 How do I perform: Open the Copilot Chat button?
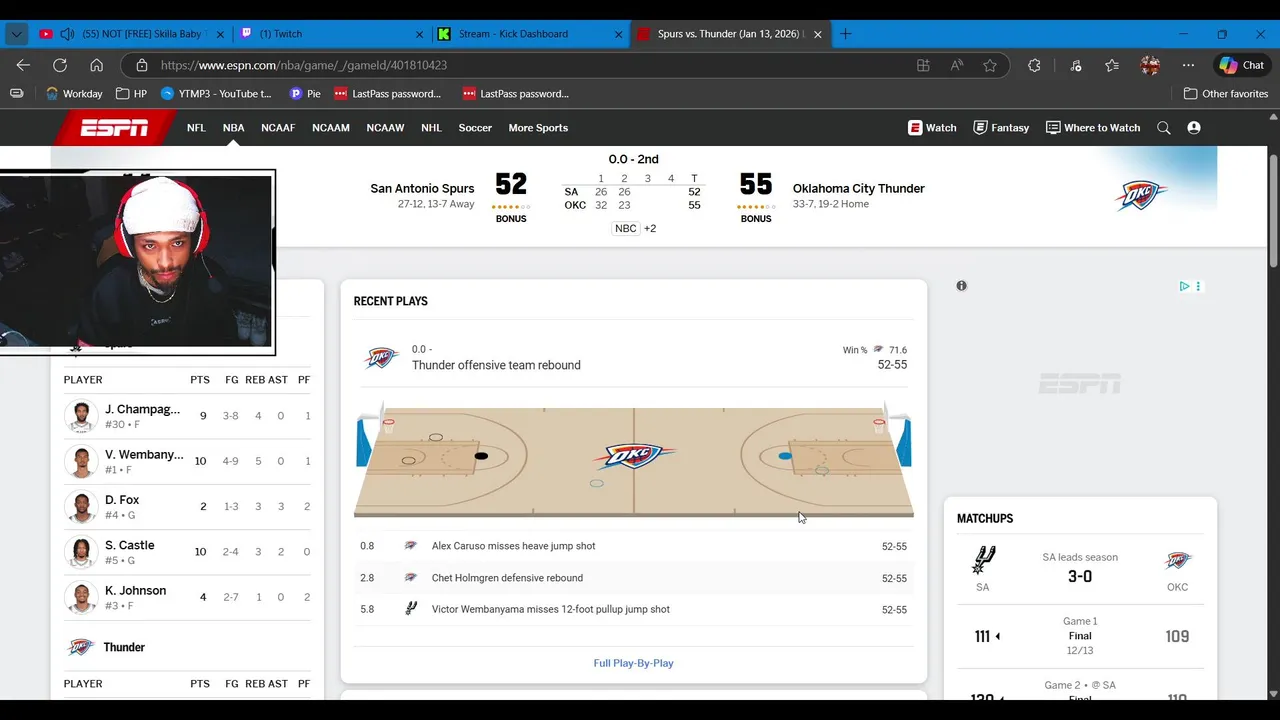[x=1241, y=65]
